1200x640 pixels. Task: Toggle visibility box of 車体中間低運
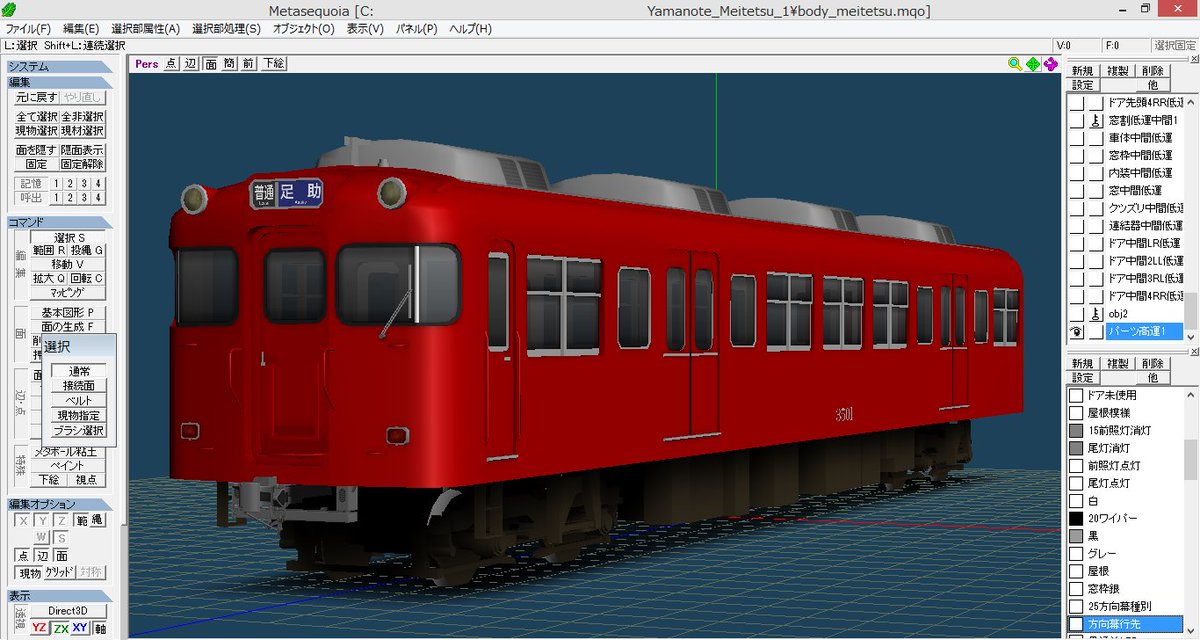(x=1076, y=138)
